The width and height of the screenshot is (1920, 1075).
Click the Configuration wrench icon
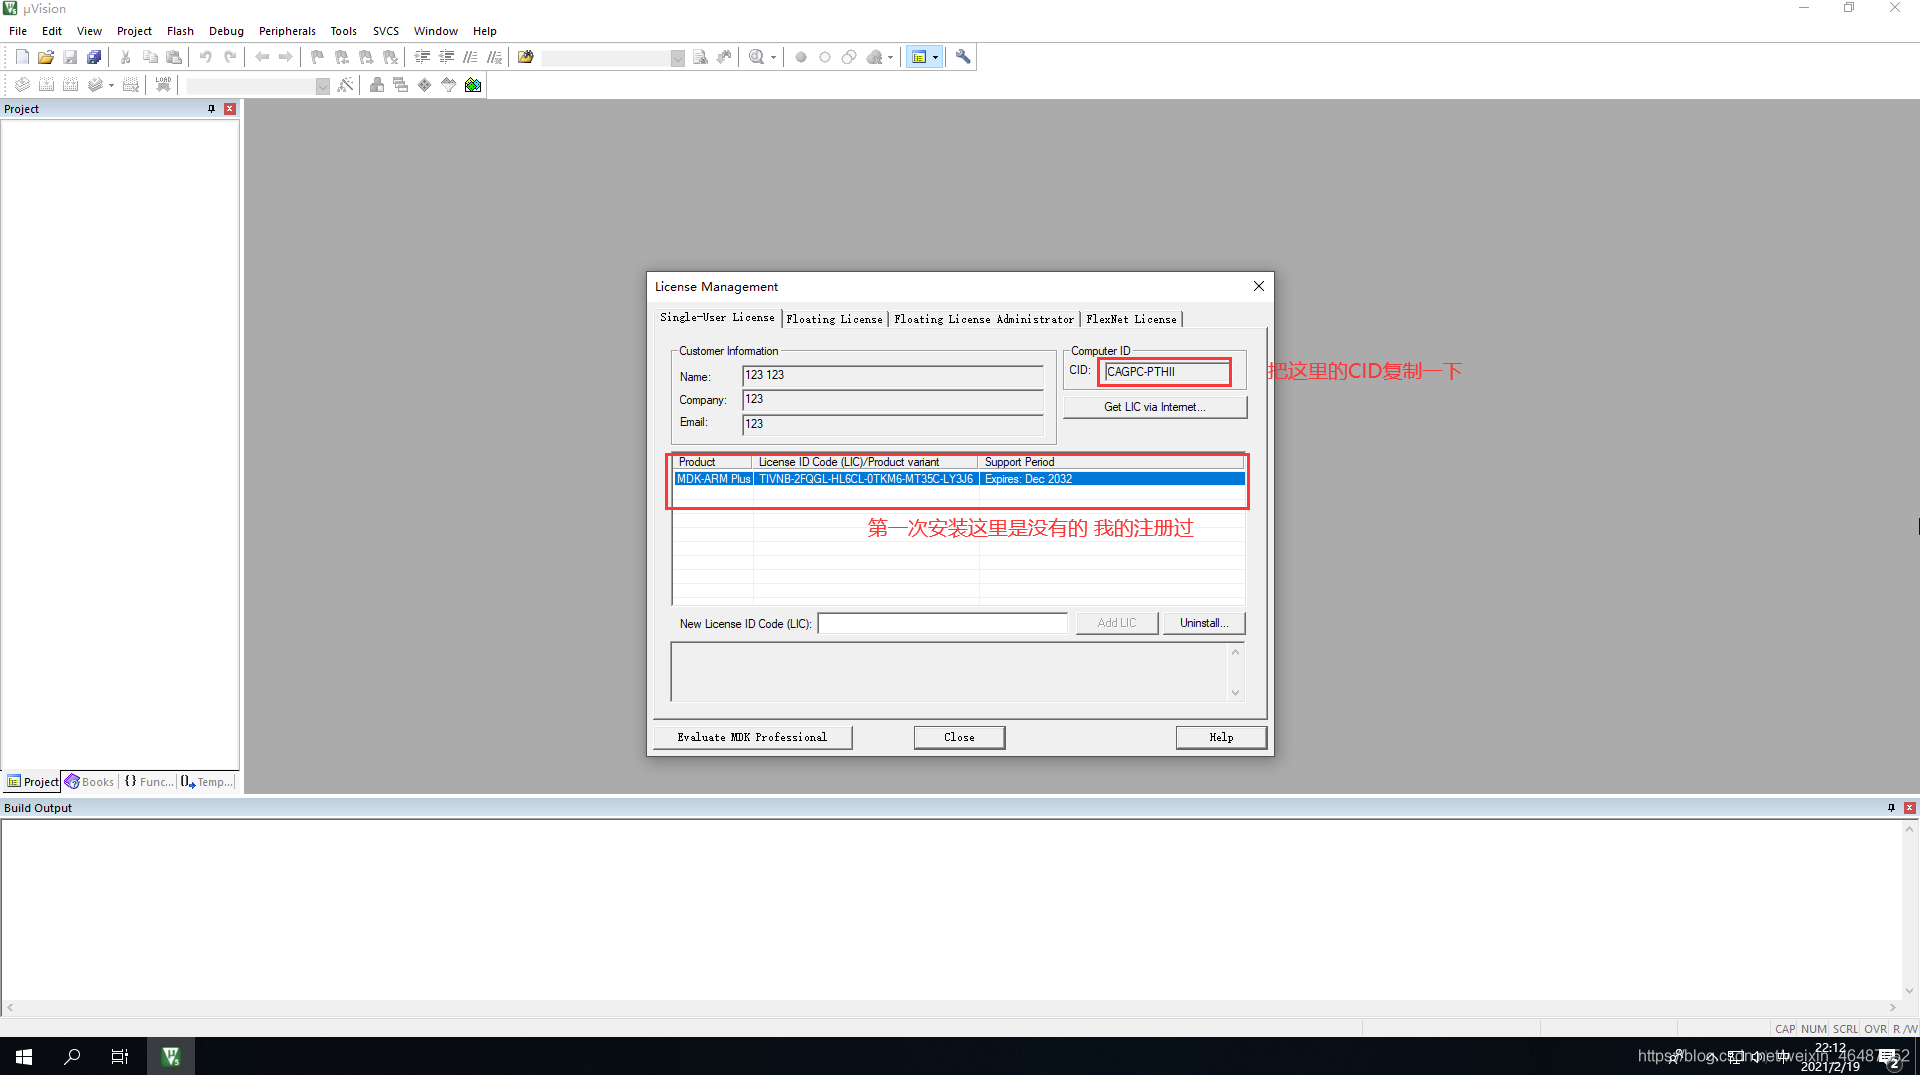[x=963, y=57]
